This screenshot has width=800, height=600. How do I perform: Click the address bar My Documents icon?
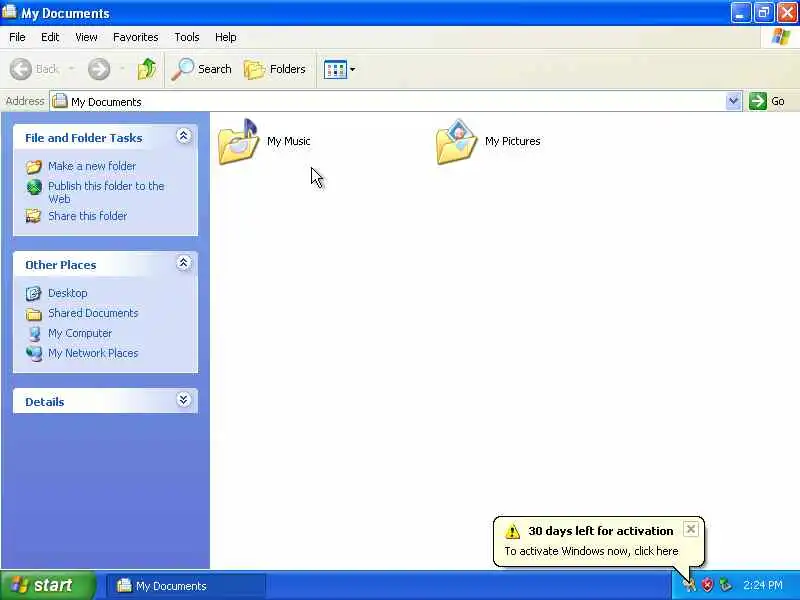[60, 101]
